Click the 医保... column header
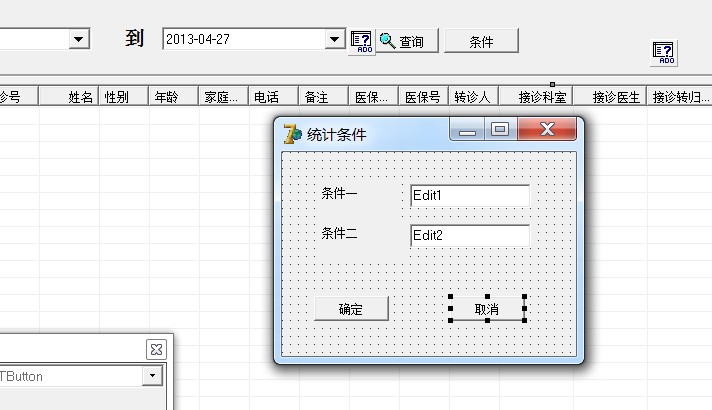The height and width of the screenshot is (410, 712). (373, 97)
